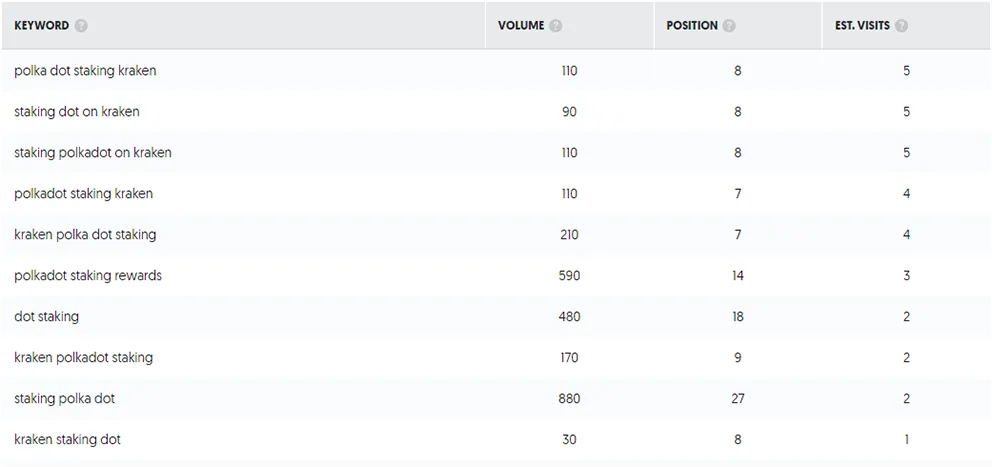Viewport: 992px width, 467px height.
Task: Click kraken polkadot staking keyword
Action: click(84, 358)
